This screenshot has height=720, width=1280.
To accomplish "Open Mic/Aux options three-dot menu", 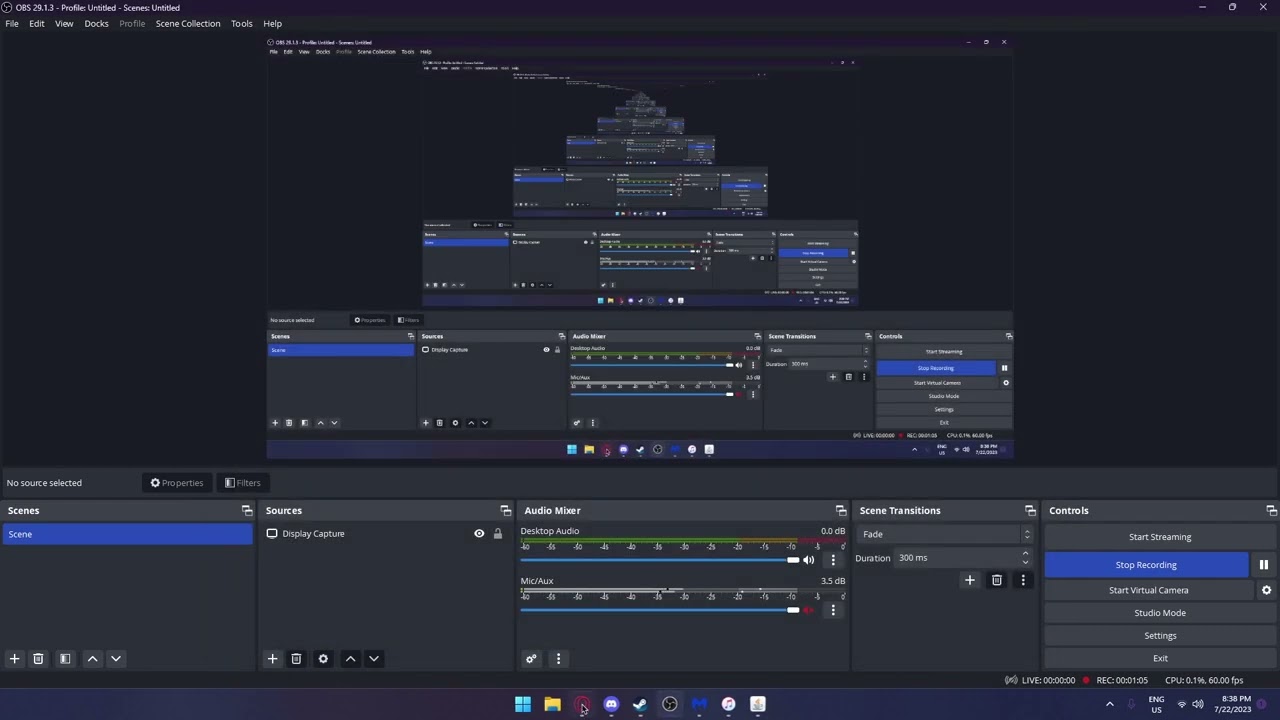I will (x=832, y=610).
